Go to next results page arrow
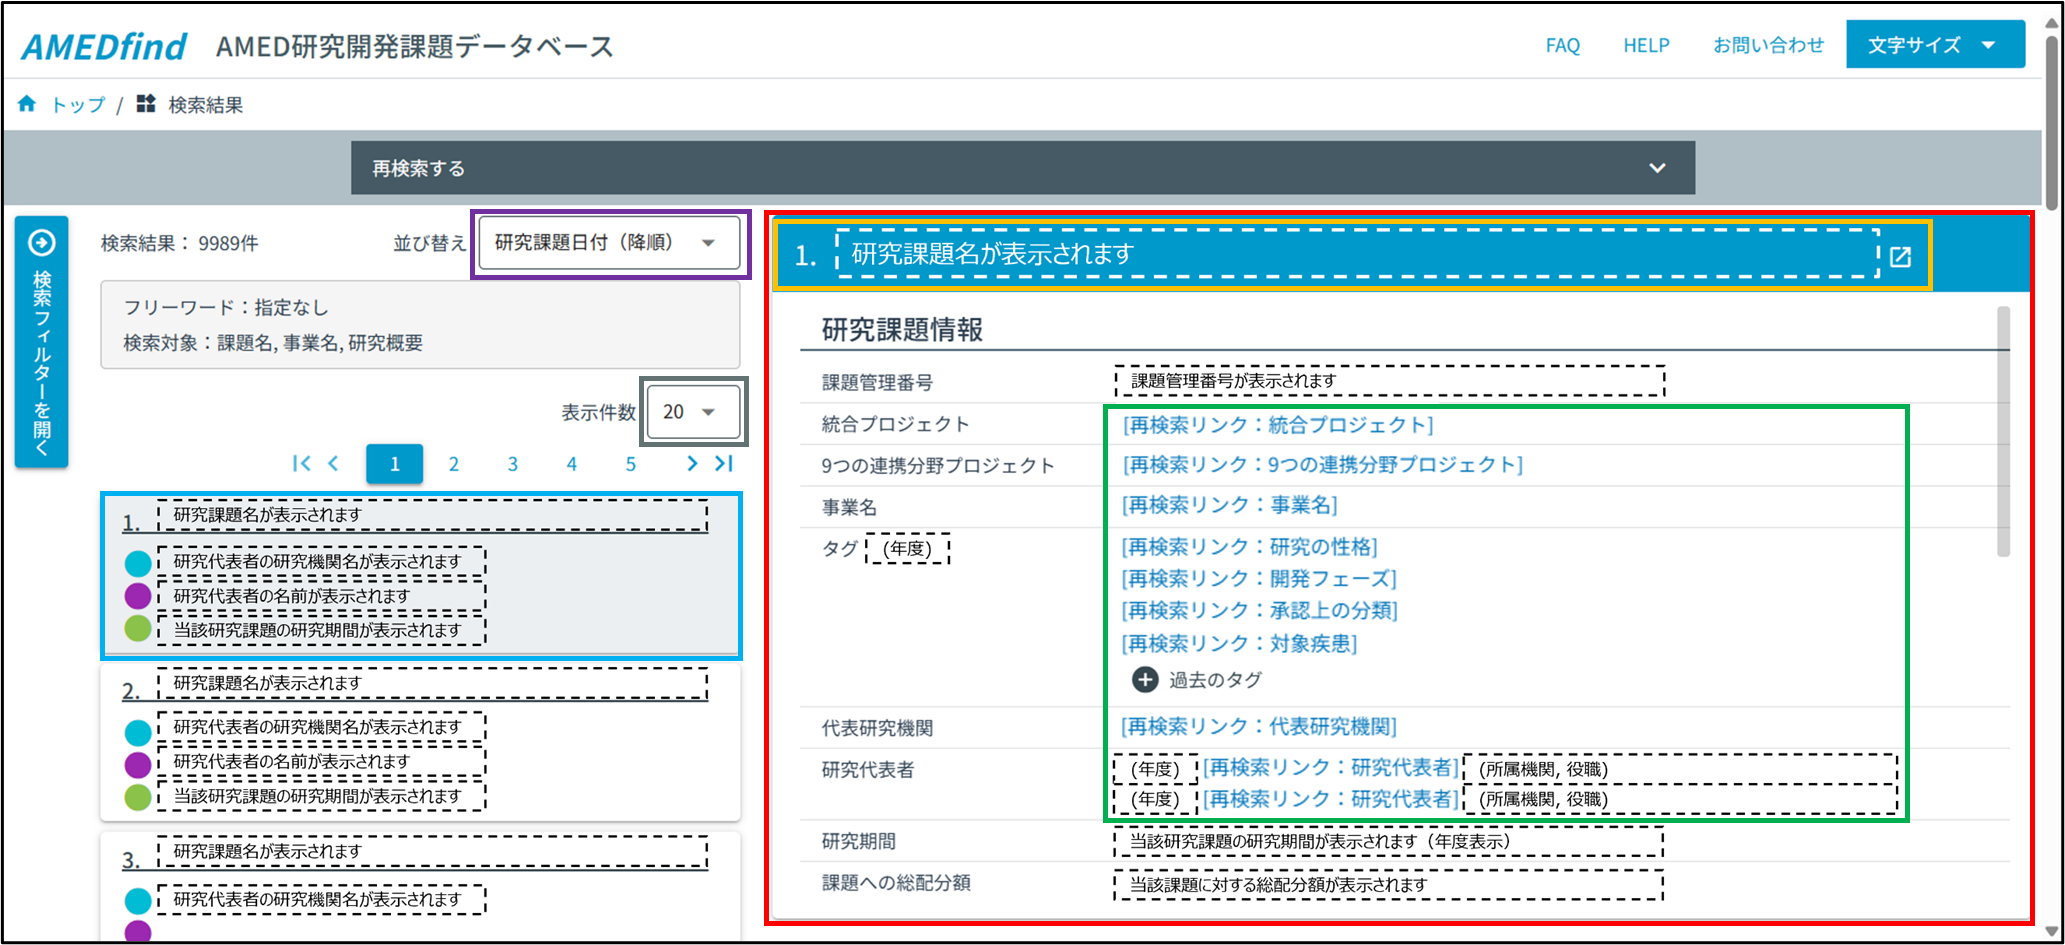 click(x=691, y=463)
